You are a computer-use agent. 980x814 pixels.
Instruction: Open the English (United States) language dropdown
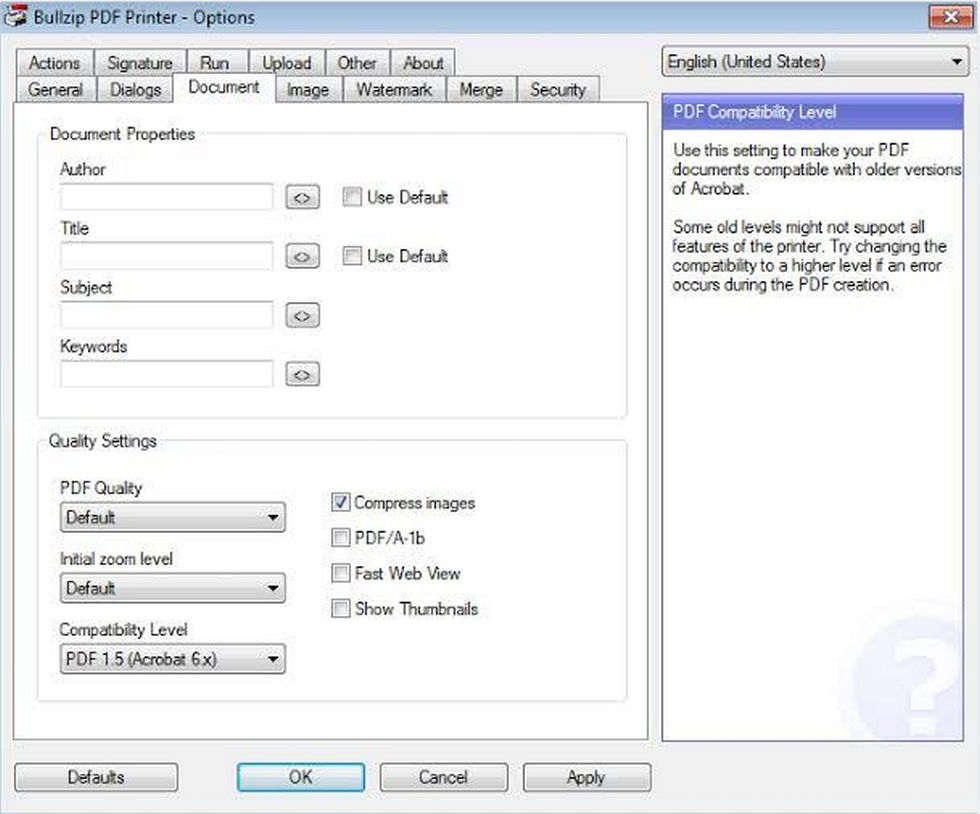tap(815, 61)
